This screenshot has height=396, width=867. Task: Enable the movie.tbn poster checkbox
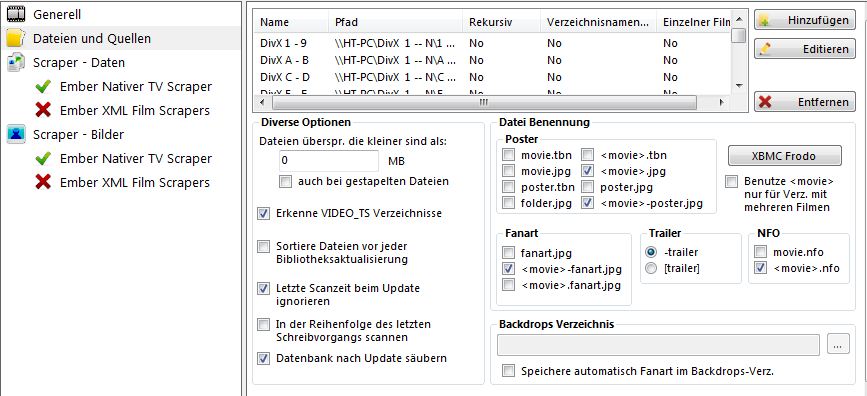click(x=508, y=155)
